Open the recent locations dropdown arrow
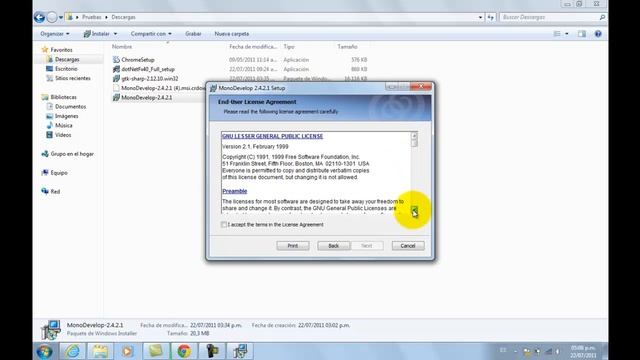 pos(61,18)
